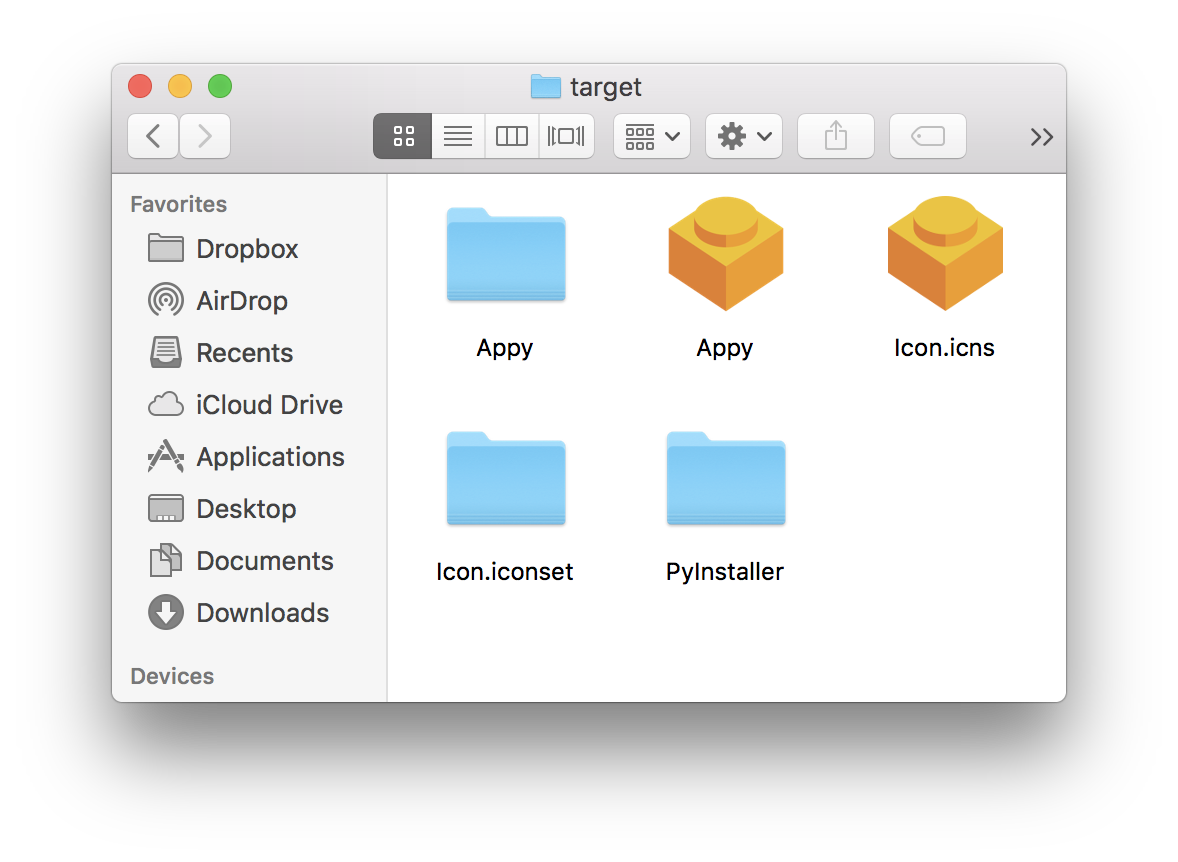Open the gear Action menu

coord(744,136)
